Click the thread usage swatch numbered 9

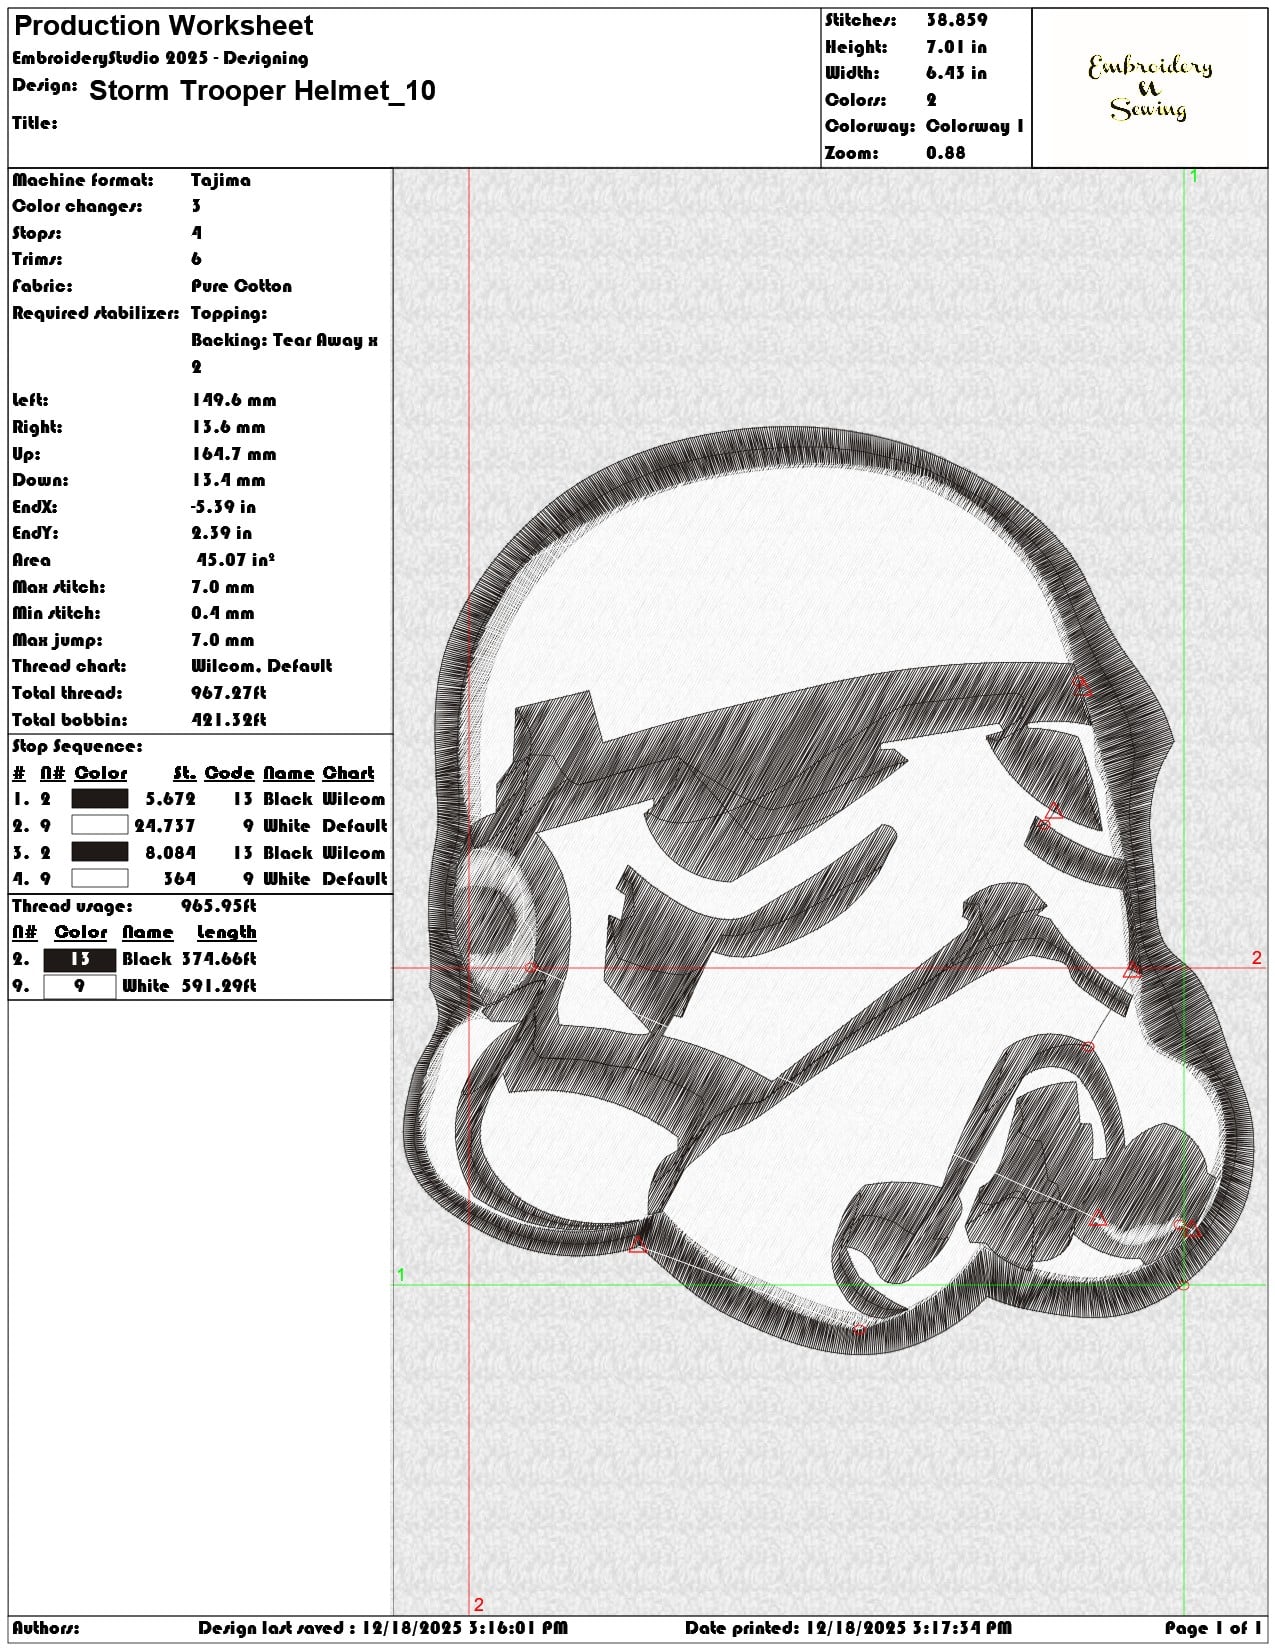[x=79, y=986]
